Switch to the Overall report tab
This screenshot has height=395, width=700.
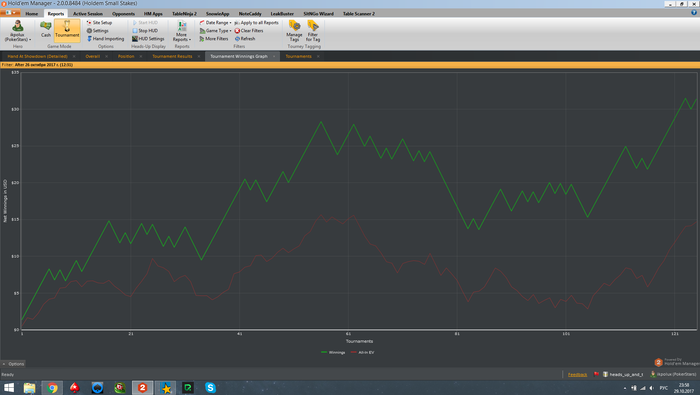click(92, 56)
